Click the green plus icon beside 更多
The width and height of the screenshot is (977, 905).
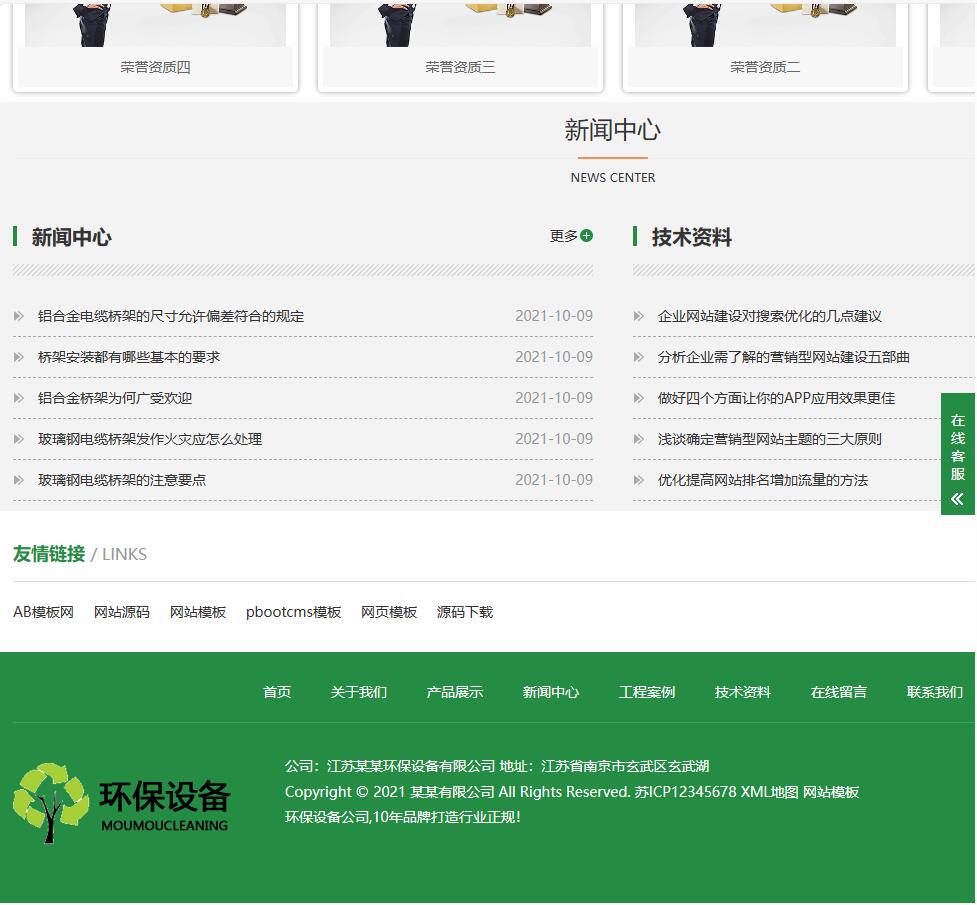(586, 236)
